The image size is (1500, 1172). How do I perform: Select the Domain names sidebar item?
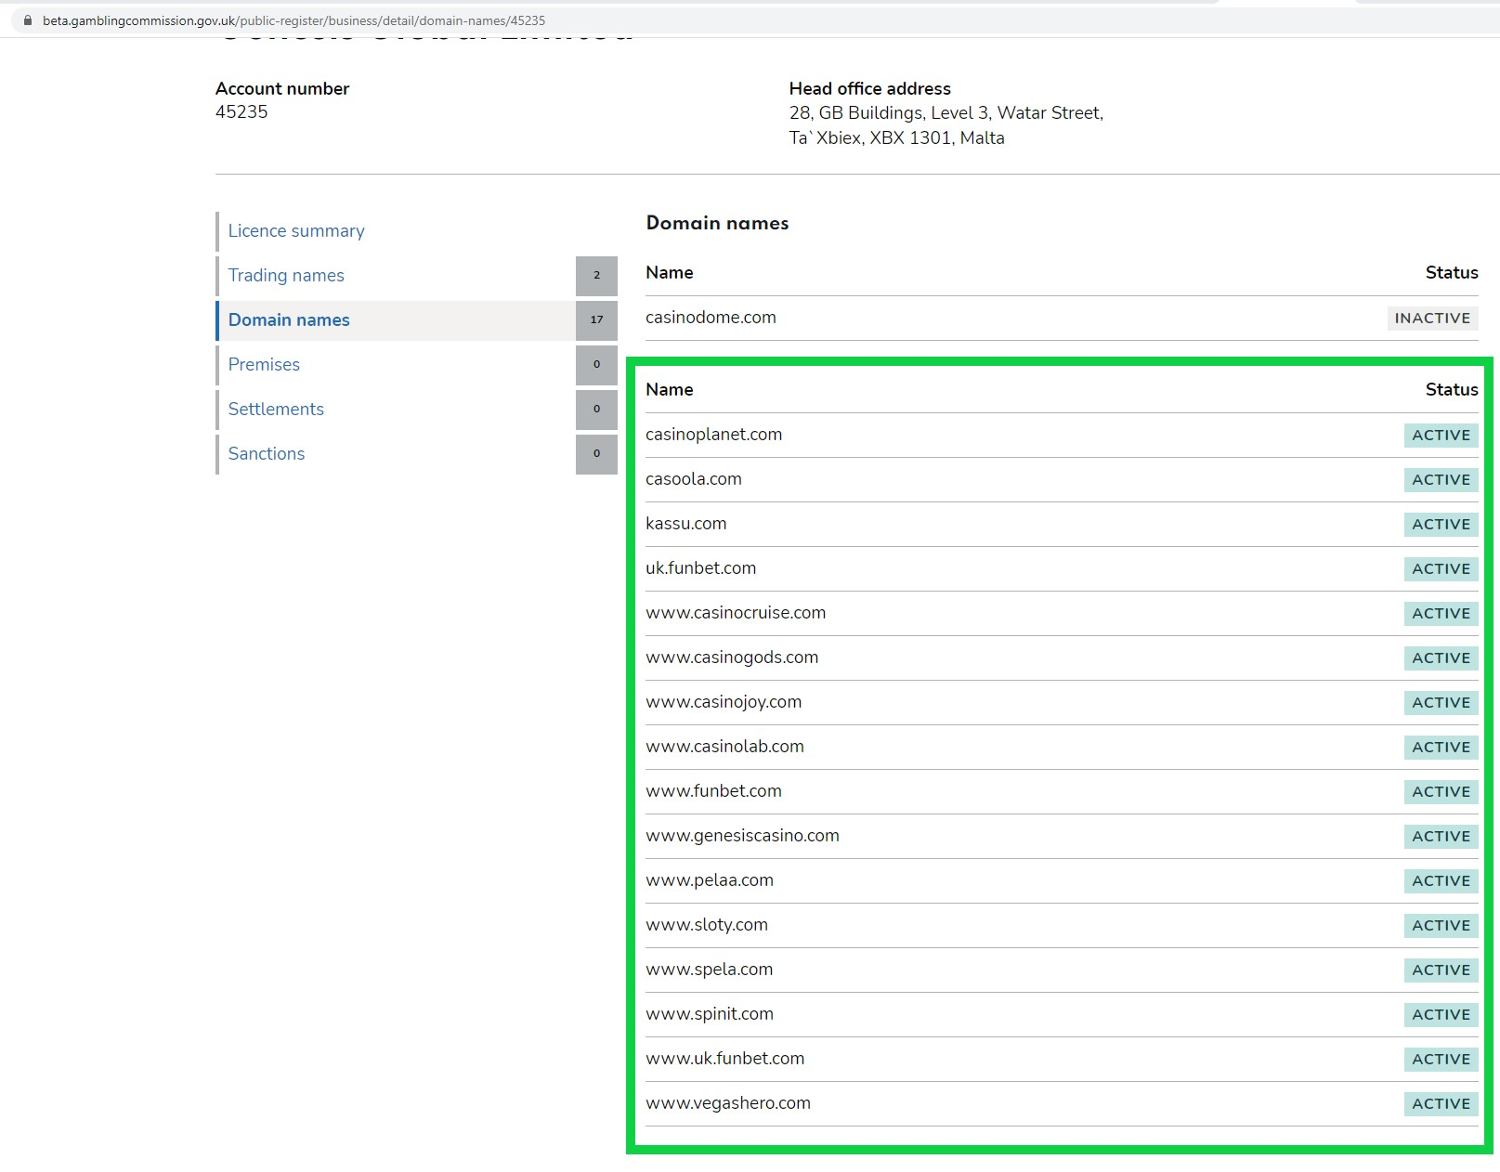pyautogui.click(x=289, y=320)
